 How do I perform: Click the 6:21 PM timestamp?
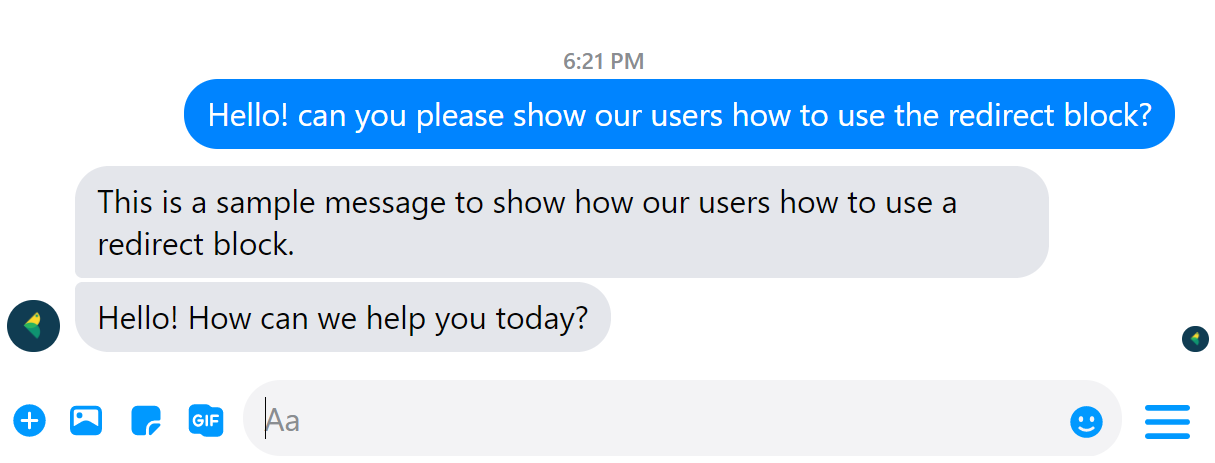coord(603,62)
